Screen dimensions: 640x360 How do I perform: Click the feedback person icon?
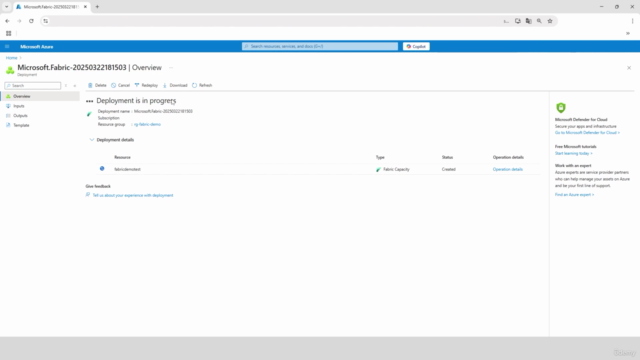[88, 195]
